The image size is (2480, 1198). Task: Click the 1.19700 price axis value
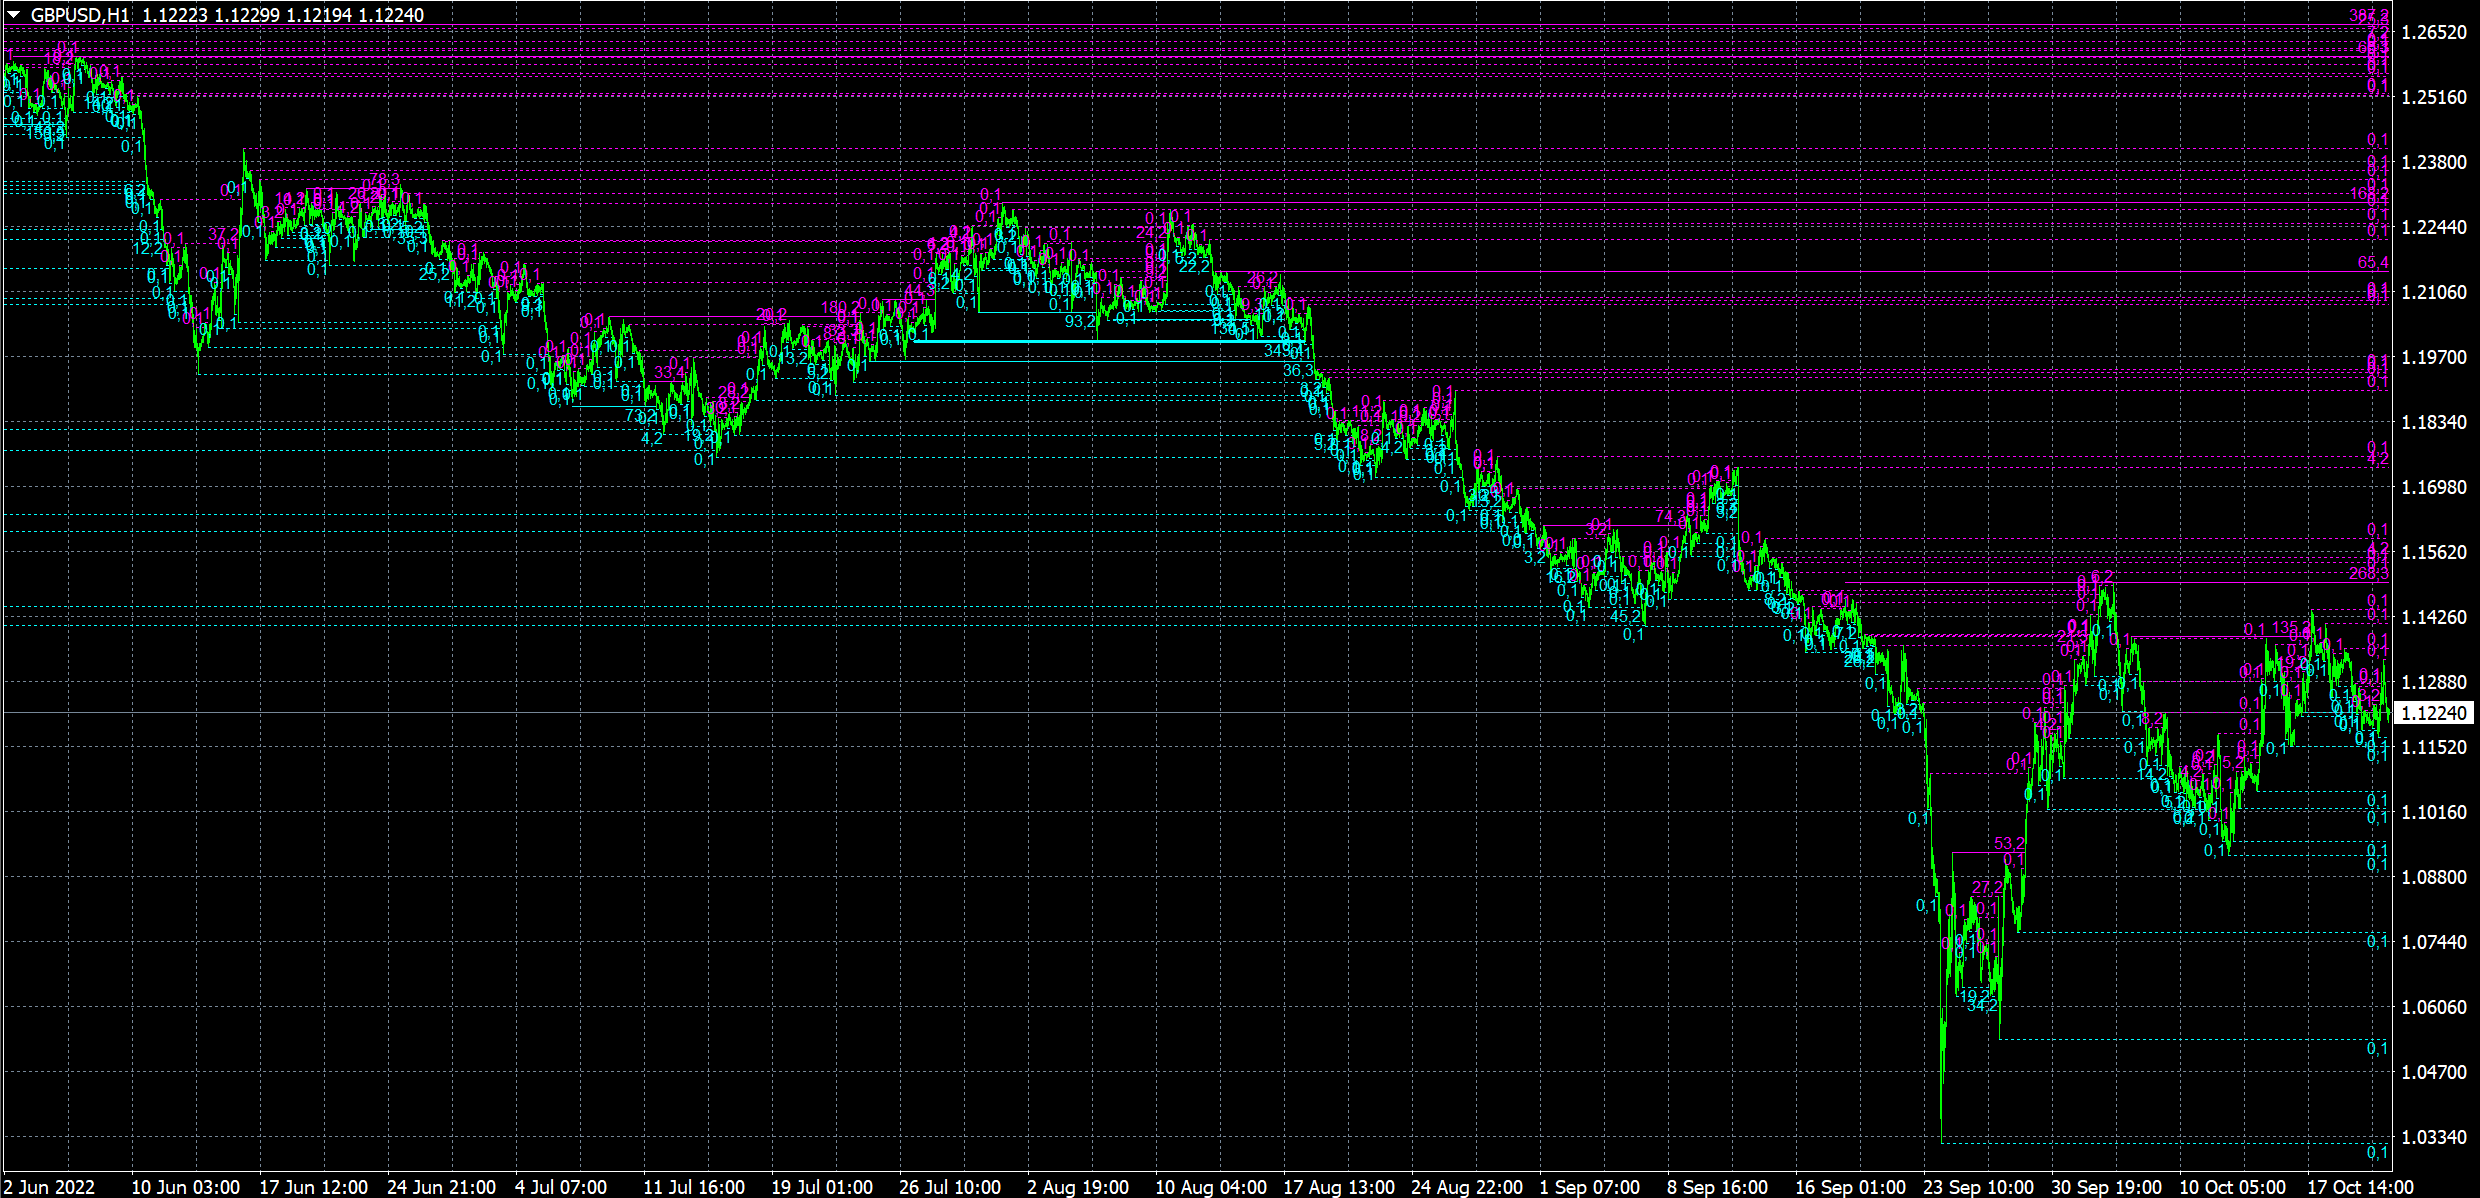click(2434, 357)
